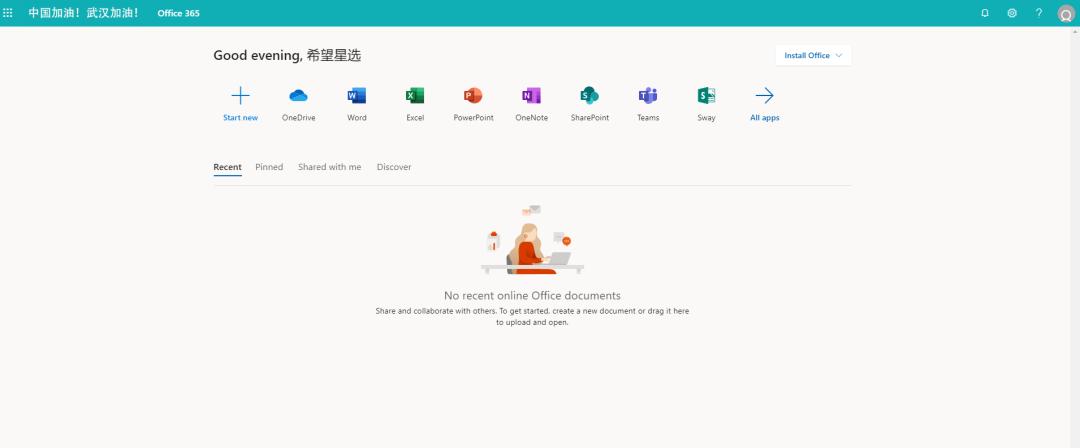
Task: Click the Start new plus icon
Action: point(240,95)
